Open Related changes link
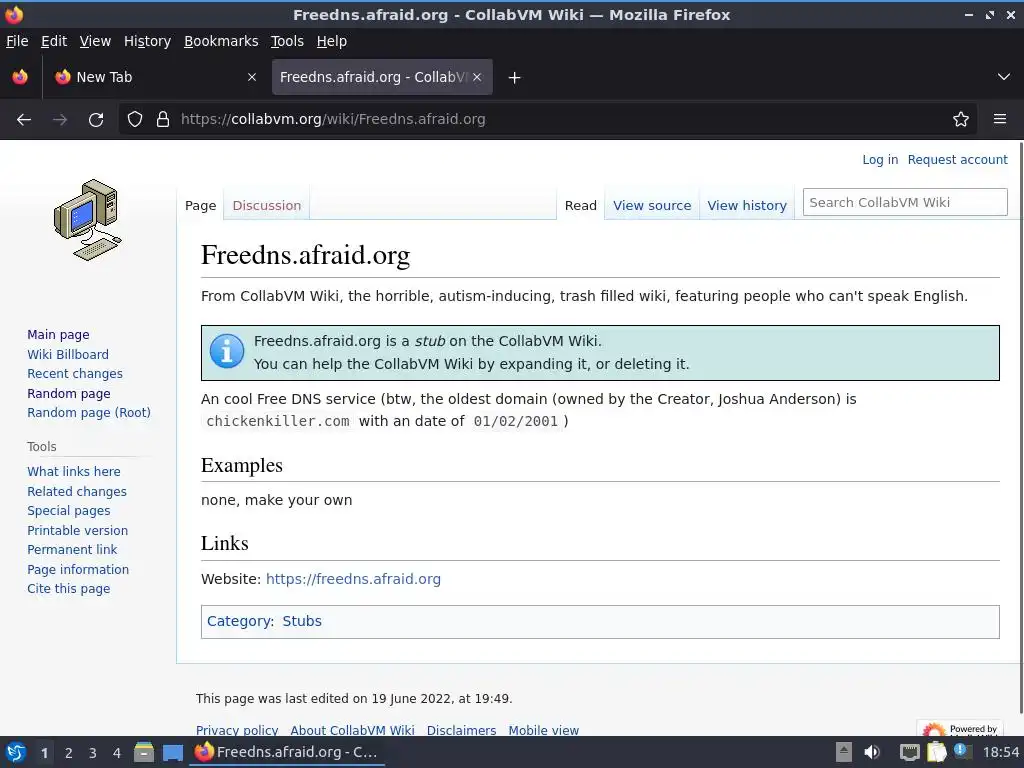This screenshot has width=1024, height=768. coord(76,492)
